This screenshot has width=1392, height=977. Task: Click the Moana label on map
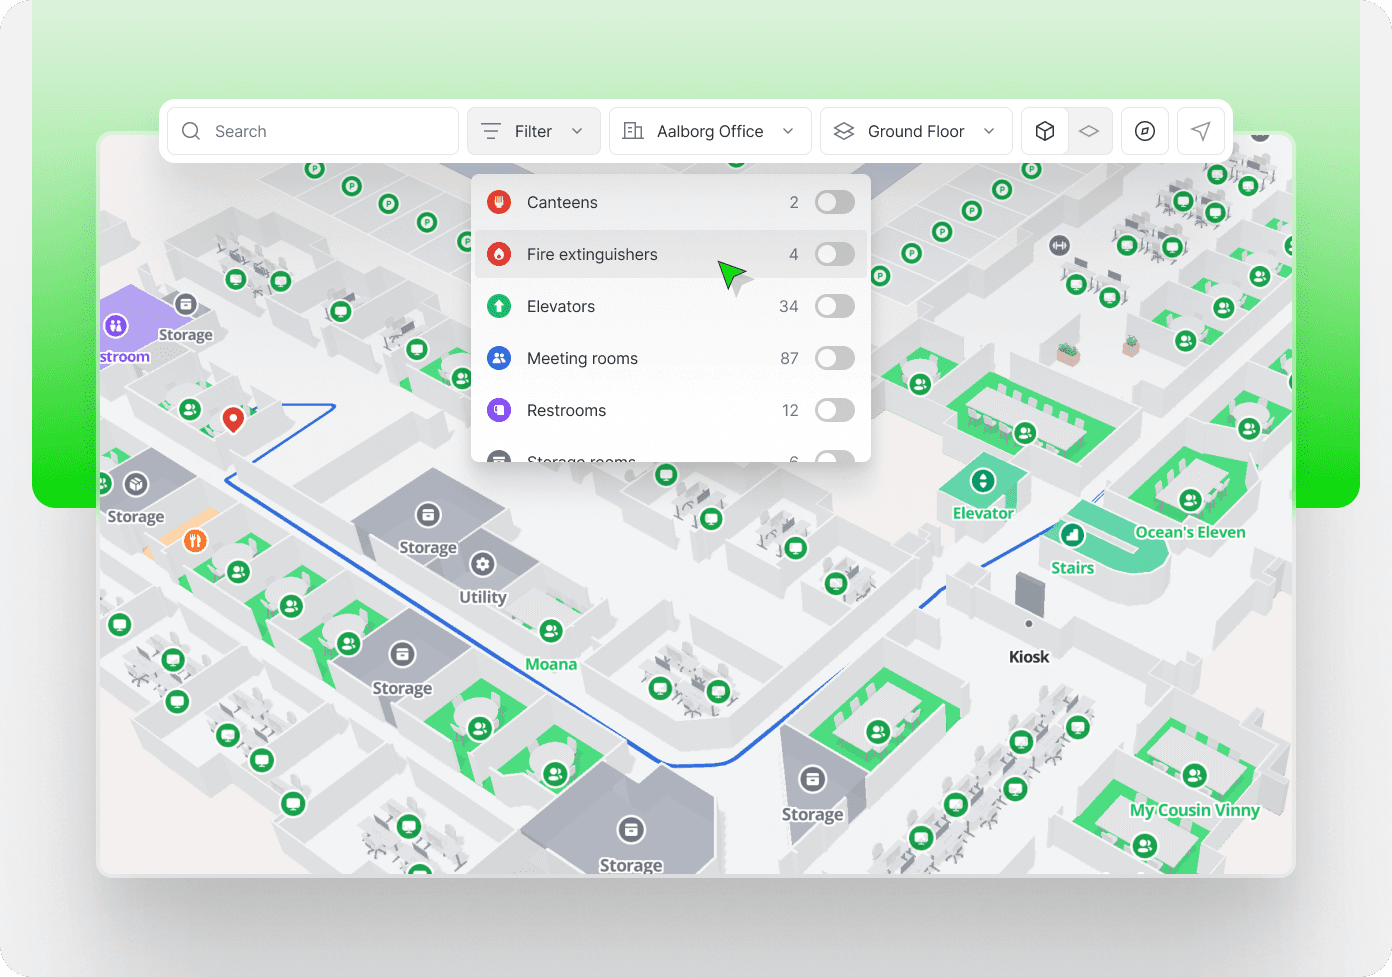pos(551,664)
